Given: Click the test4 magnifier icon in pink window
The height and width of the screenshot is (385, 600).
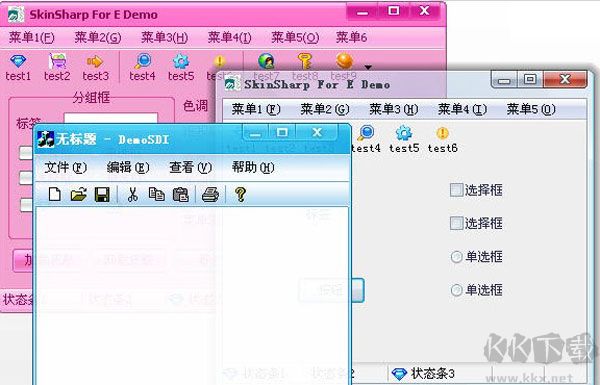Looking at the screenshot, I should pos(143,61).
